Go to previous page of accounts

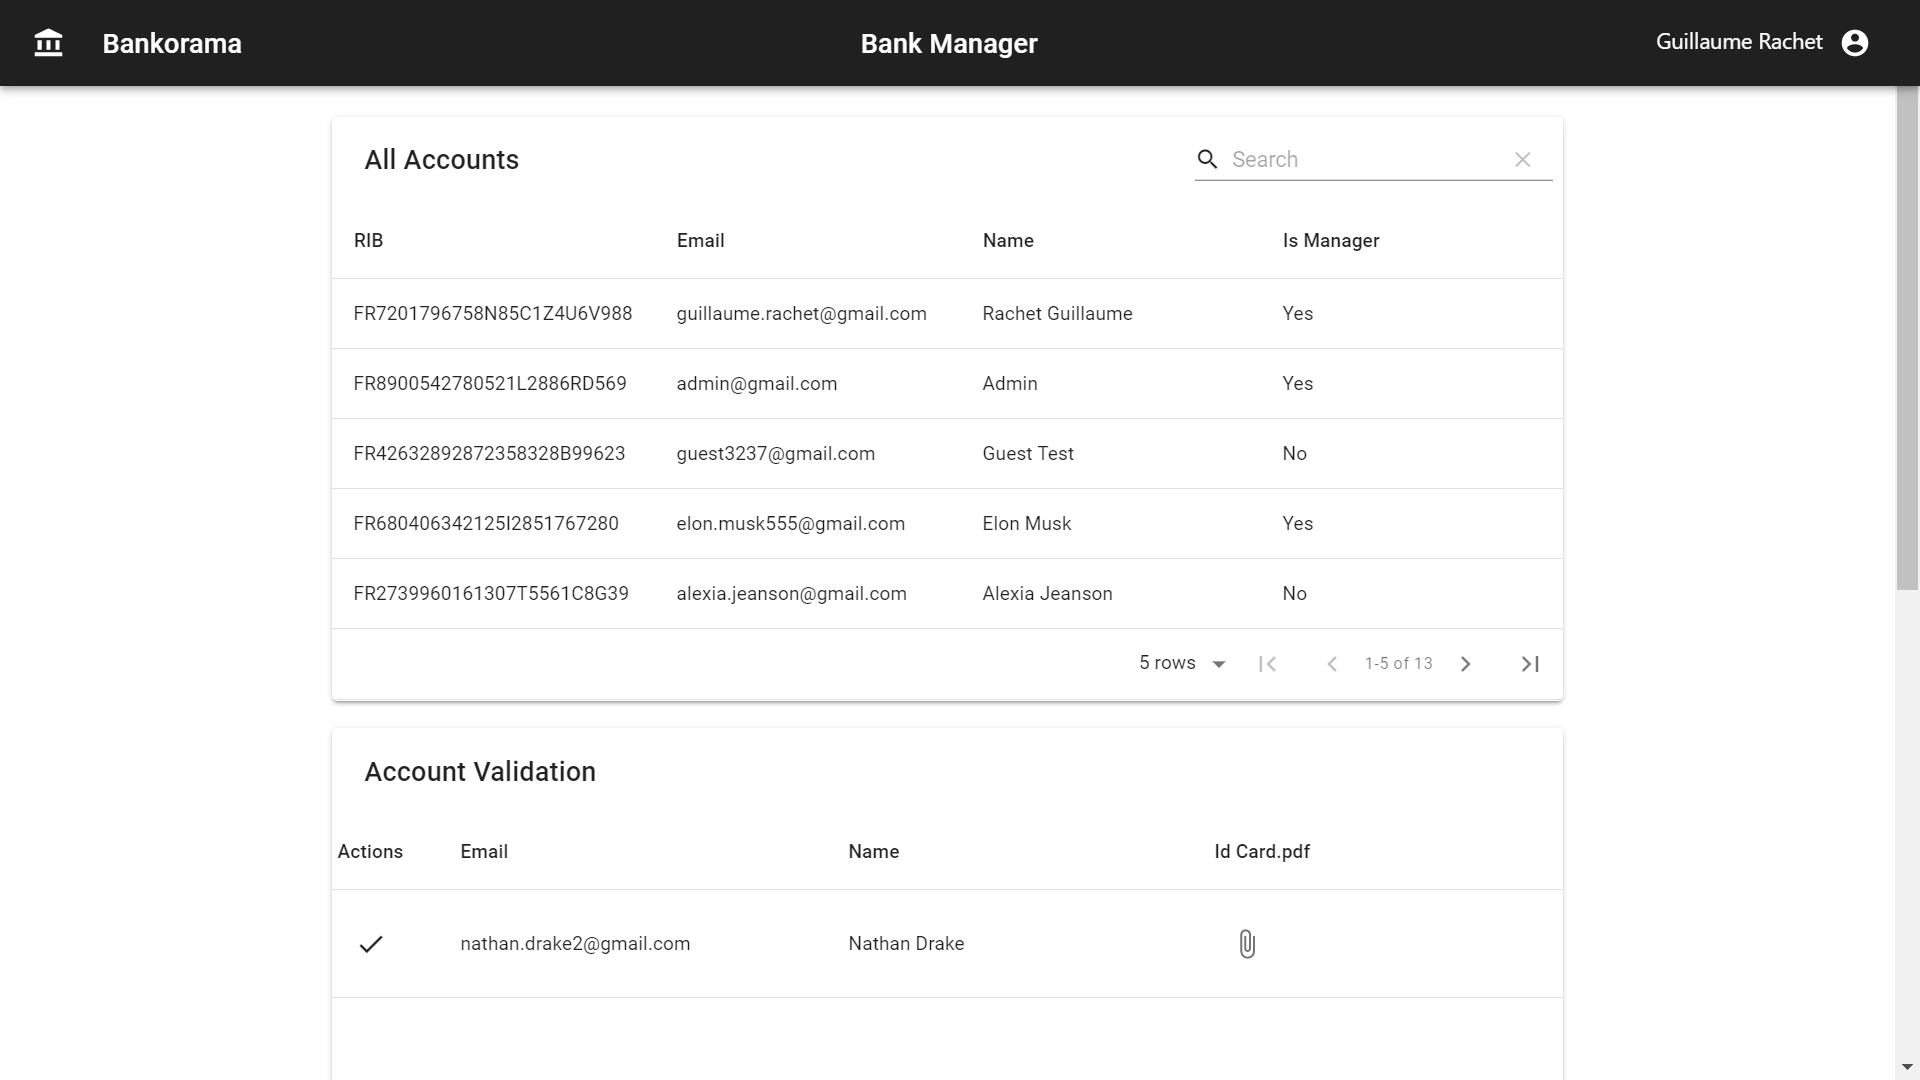(1331, 664)
